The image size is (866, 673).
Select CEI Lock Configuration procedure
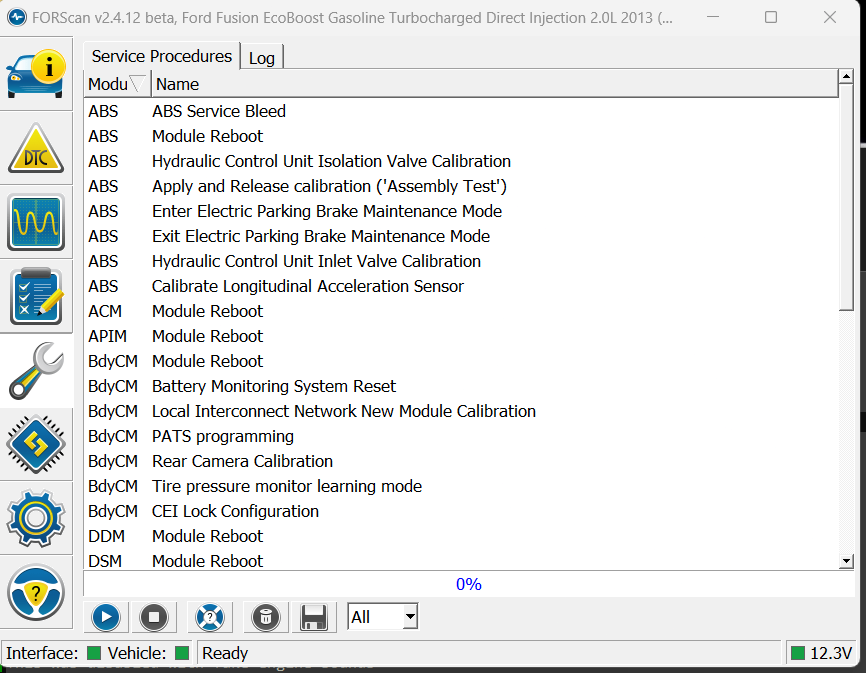(x=461, y=511)
